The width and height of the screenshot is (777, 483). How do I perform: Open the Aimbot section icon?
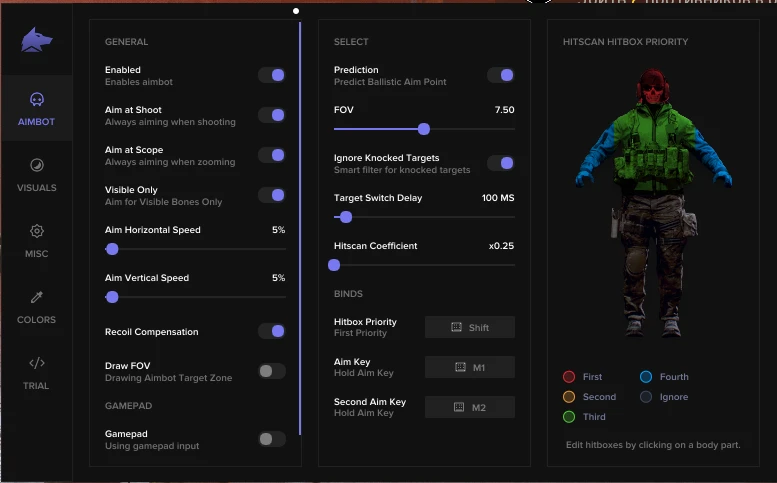click(x=36, y=100)
